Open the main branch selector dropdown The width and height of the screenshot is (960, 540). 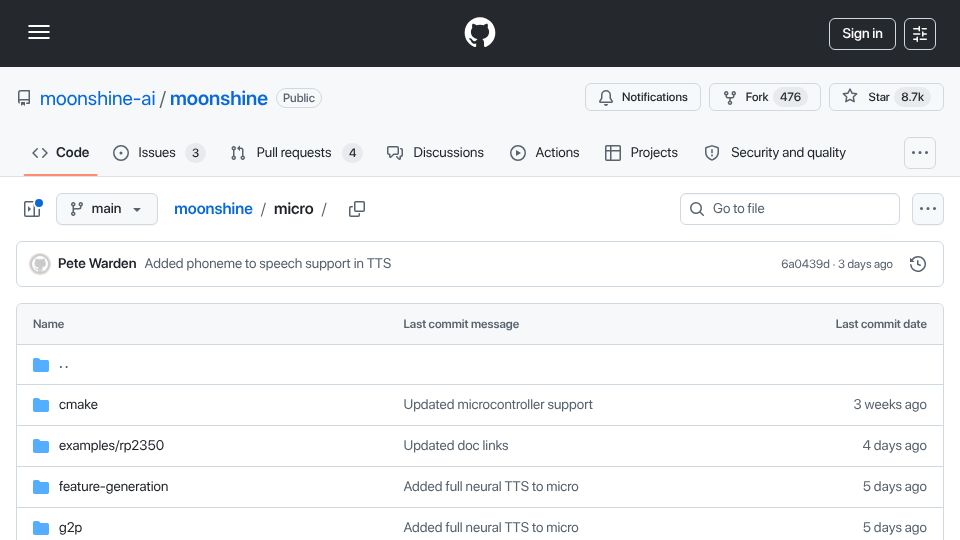(x=107, y=209)
